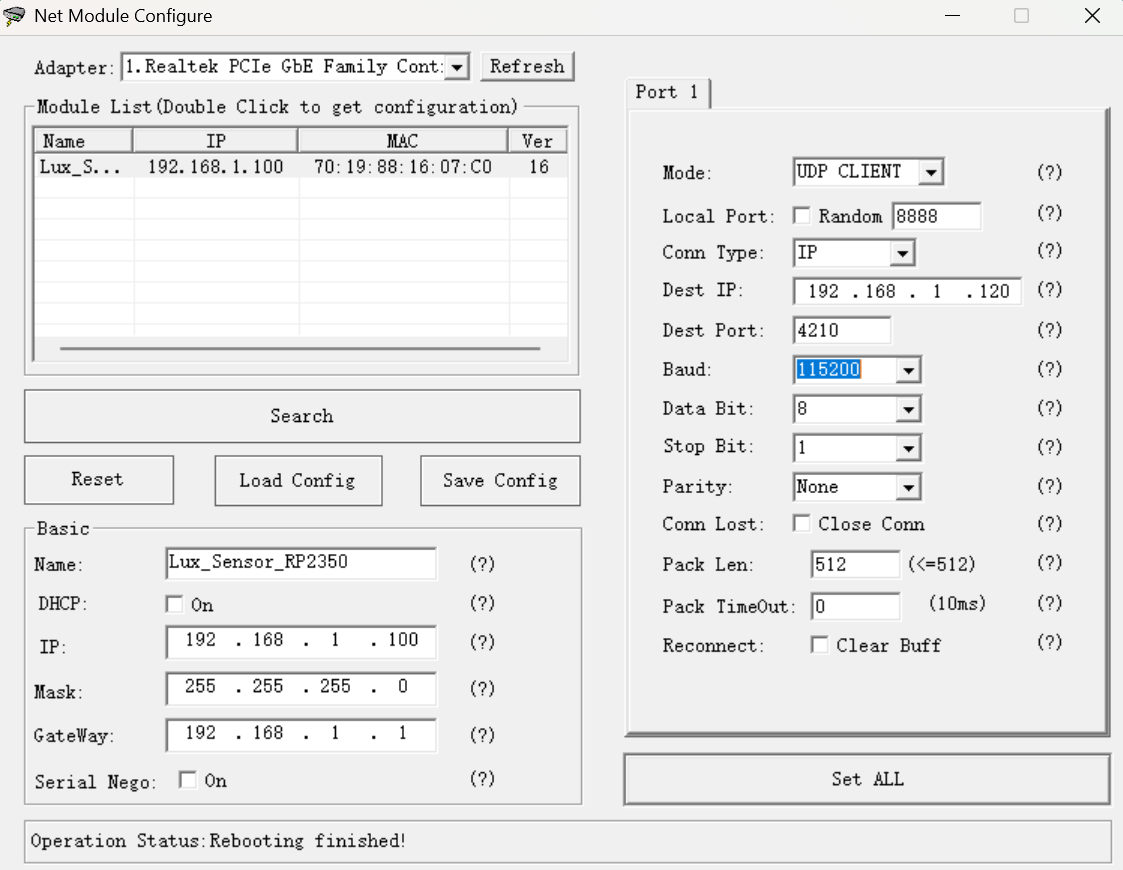Click the version cell 16
Image resolution: width=1123 pixels, height=870 pixels.
539,167
